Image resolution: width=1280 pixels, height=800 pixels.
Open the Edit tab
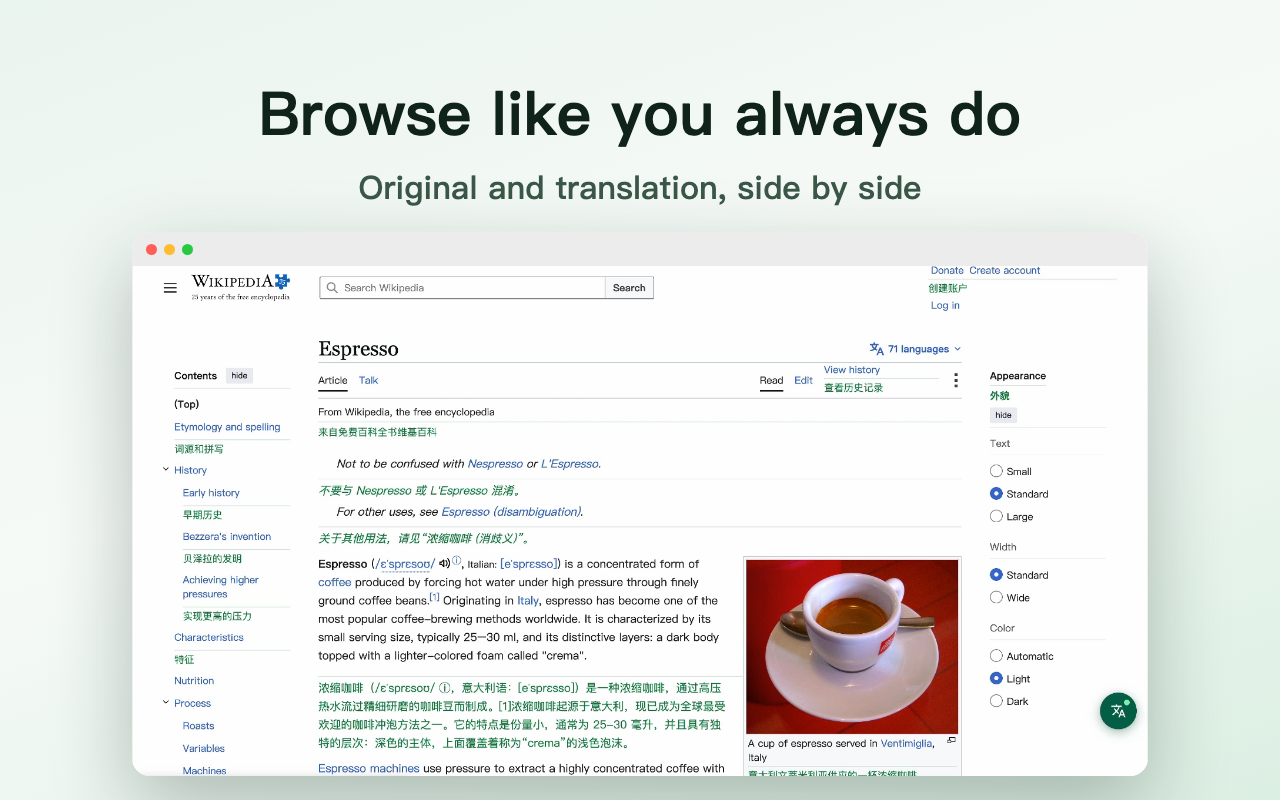tap(803, 381)
